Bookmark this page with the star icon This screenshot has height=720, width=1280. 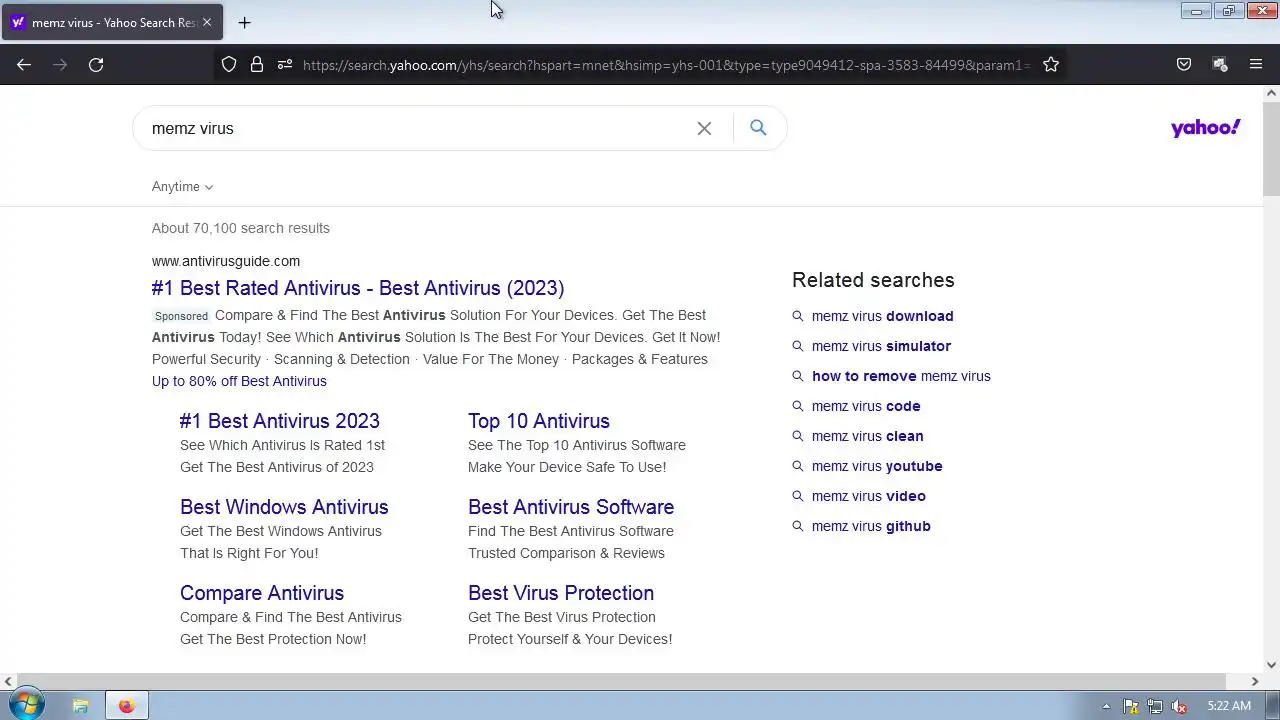[1051, 64]
